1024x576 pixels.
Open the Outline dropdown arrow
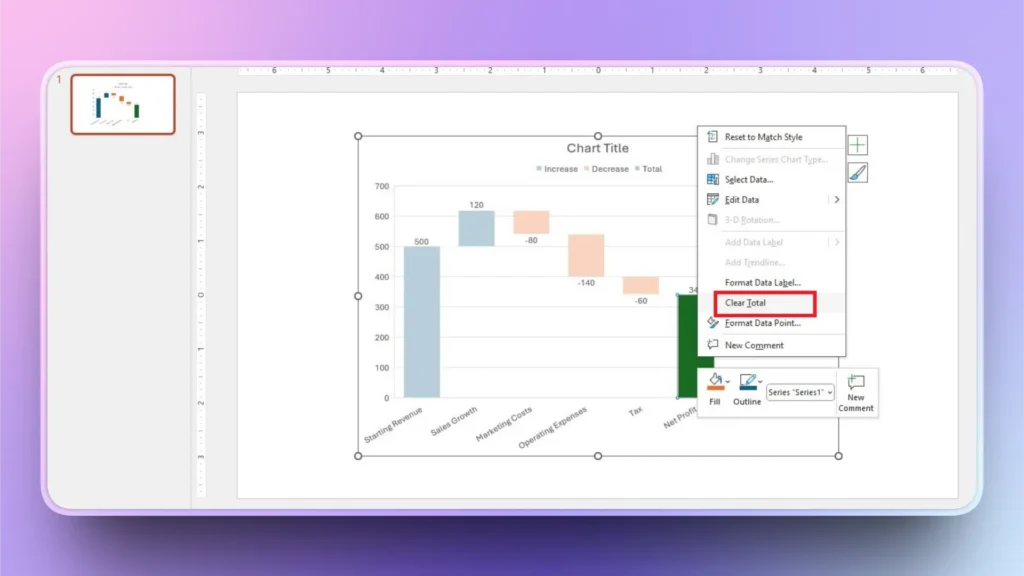coord(760,382)
